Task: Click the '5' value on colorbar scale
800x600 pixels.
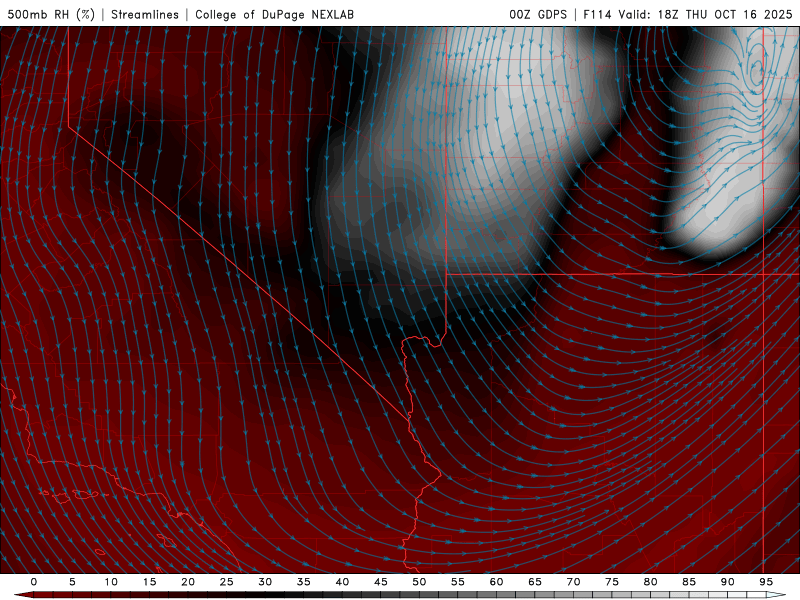Action: pos(72,582)
